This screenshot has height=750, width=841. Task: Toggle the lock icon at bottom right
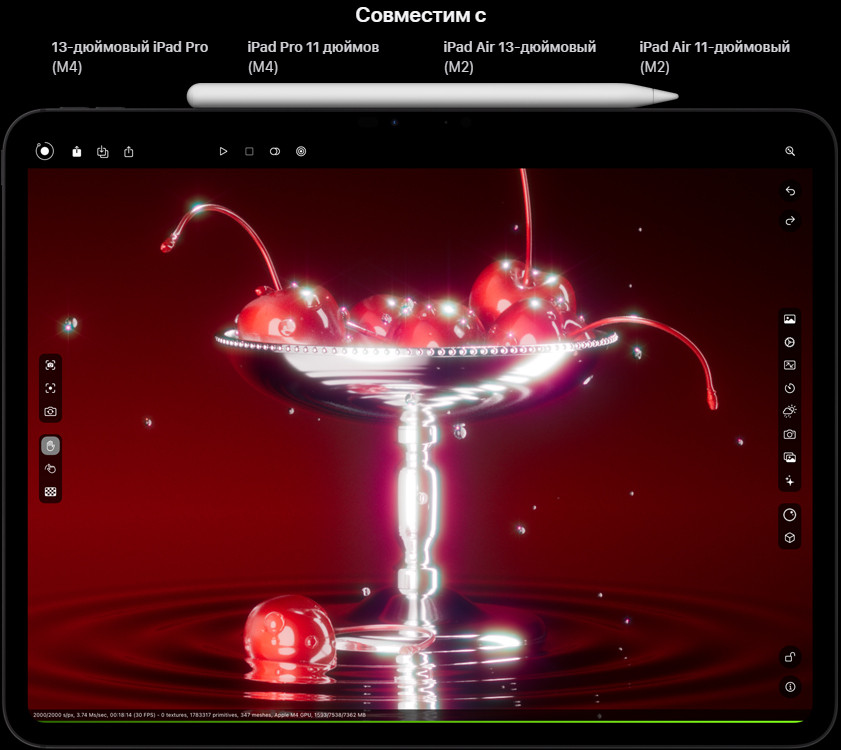pyautogui.click(x=790, y=657)
